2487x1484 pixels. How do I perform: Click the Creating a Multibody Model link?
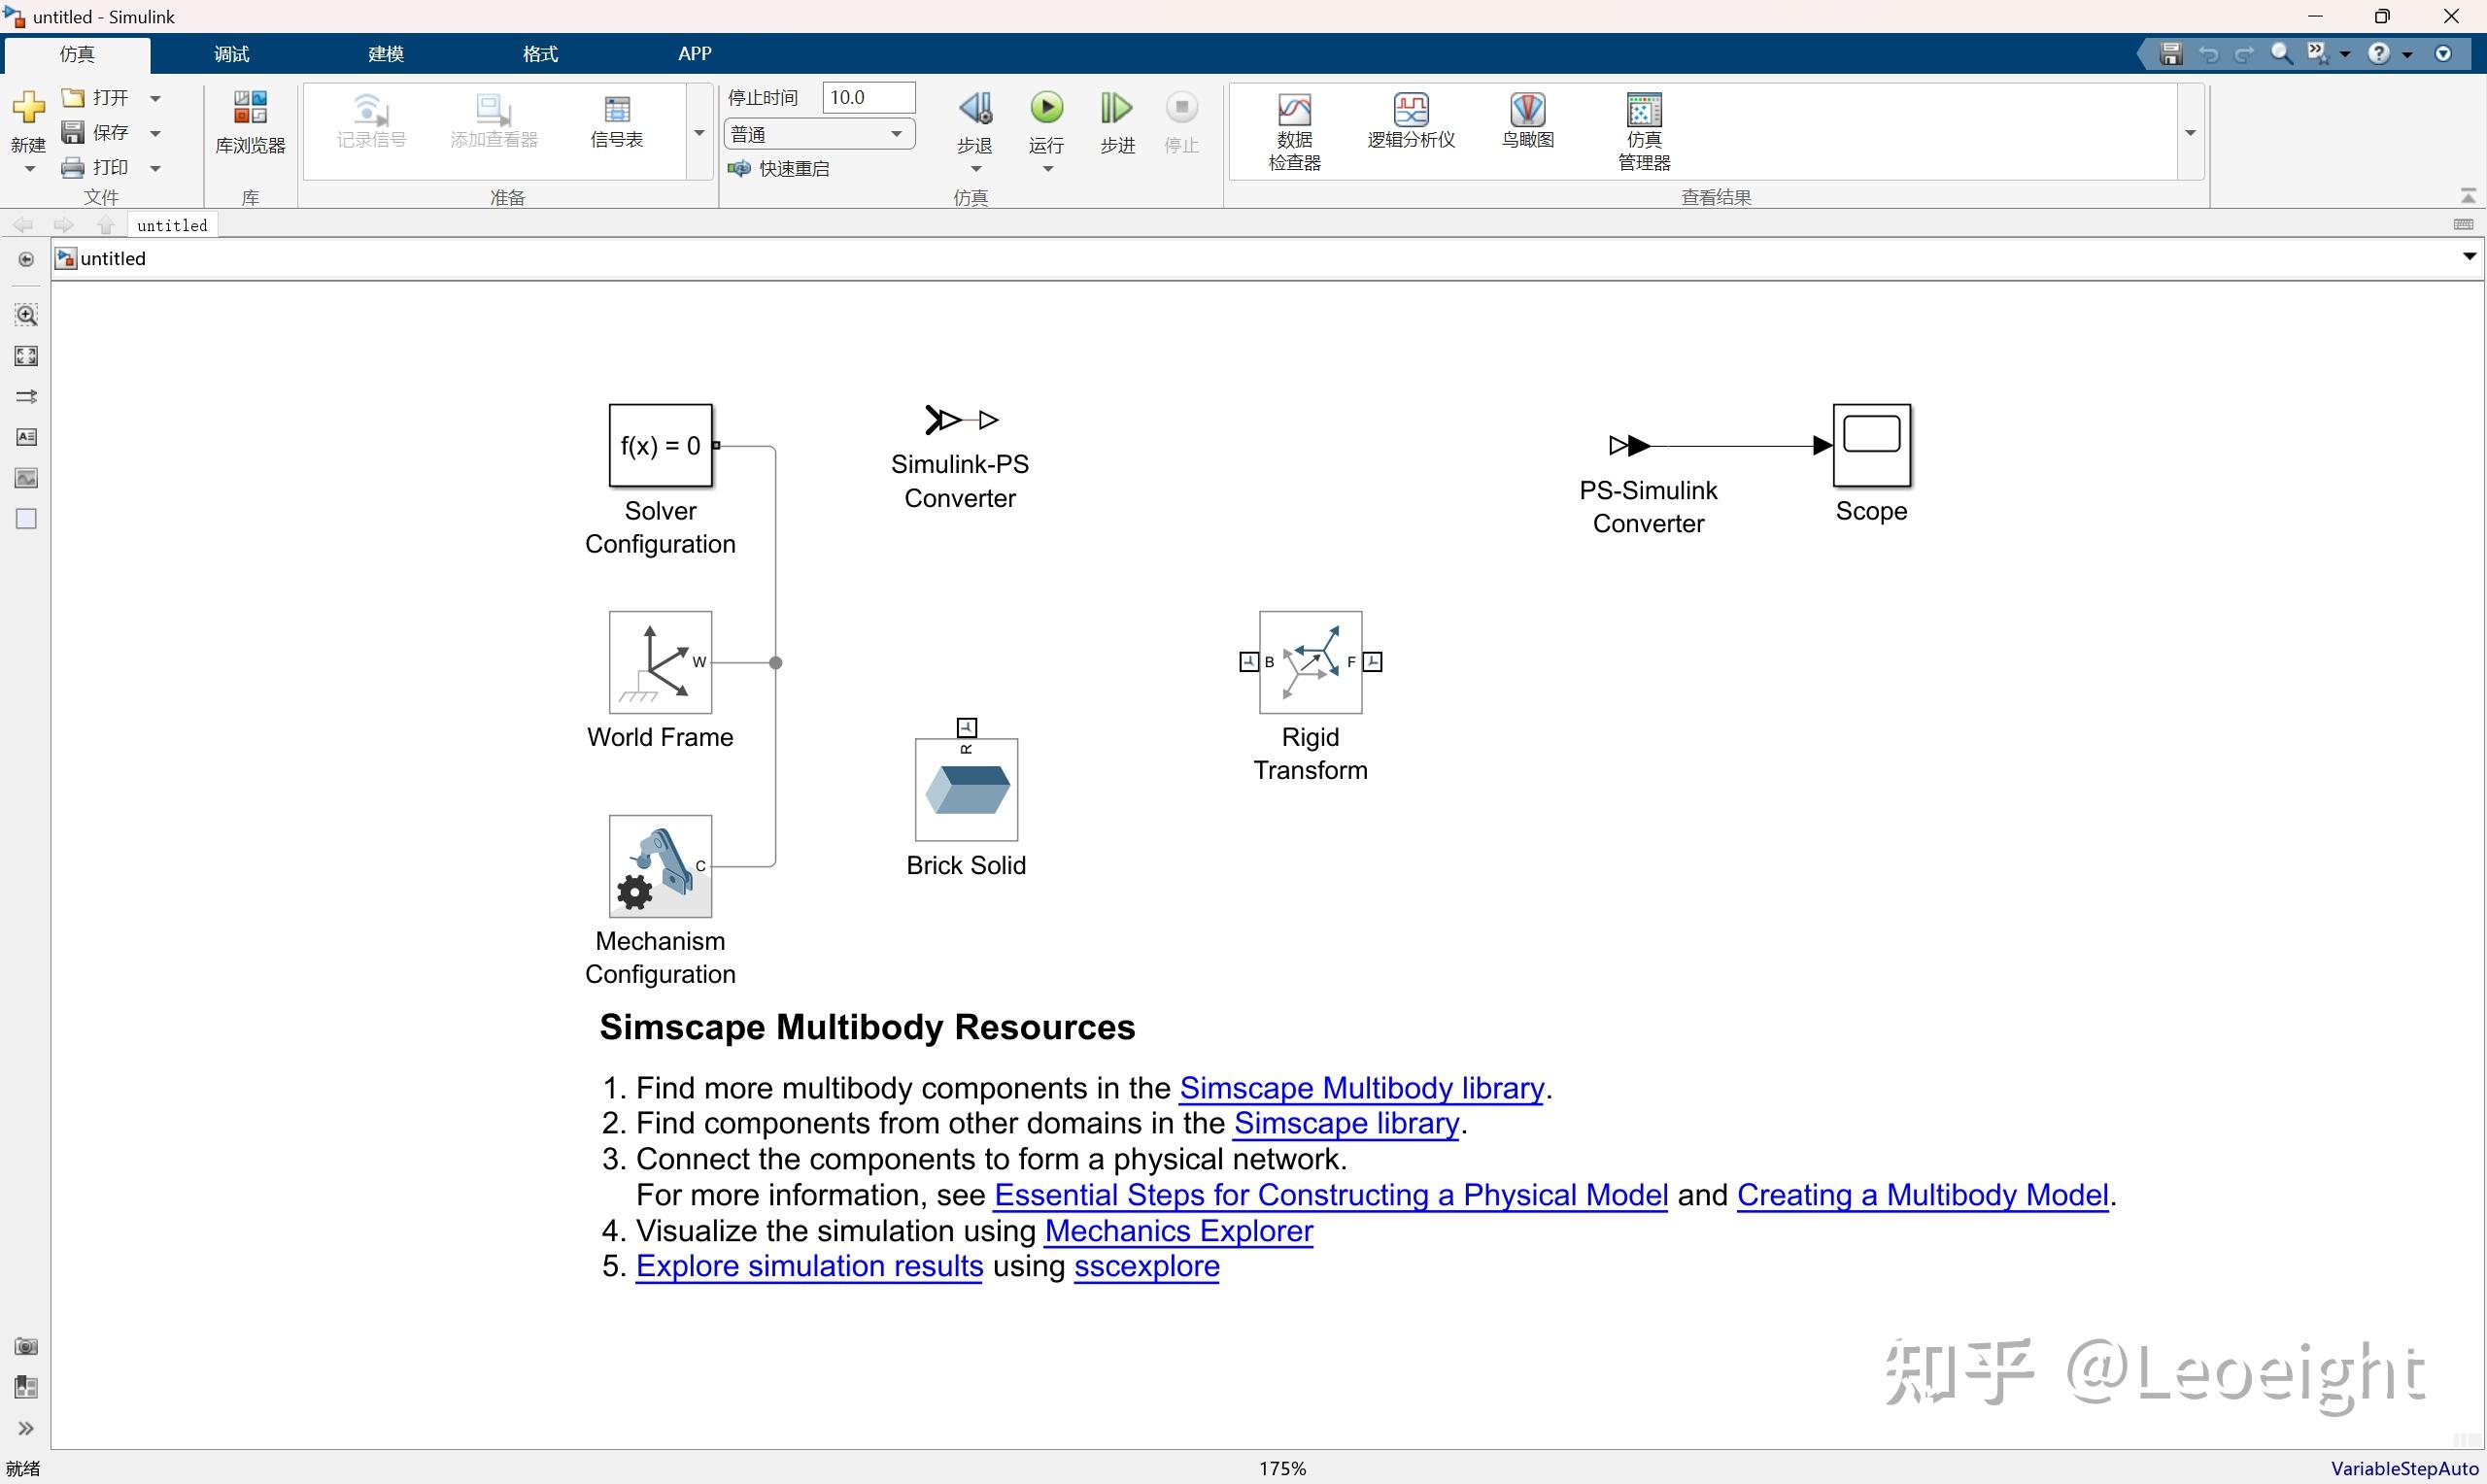pos(1922,1195)
